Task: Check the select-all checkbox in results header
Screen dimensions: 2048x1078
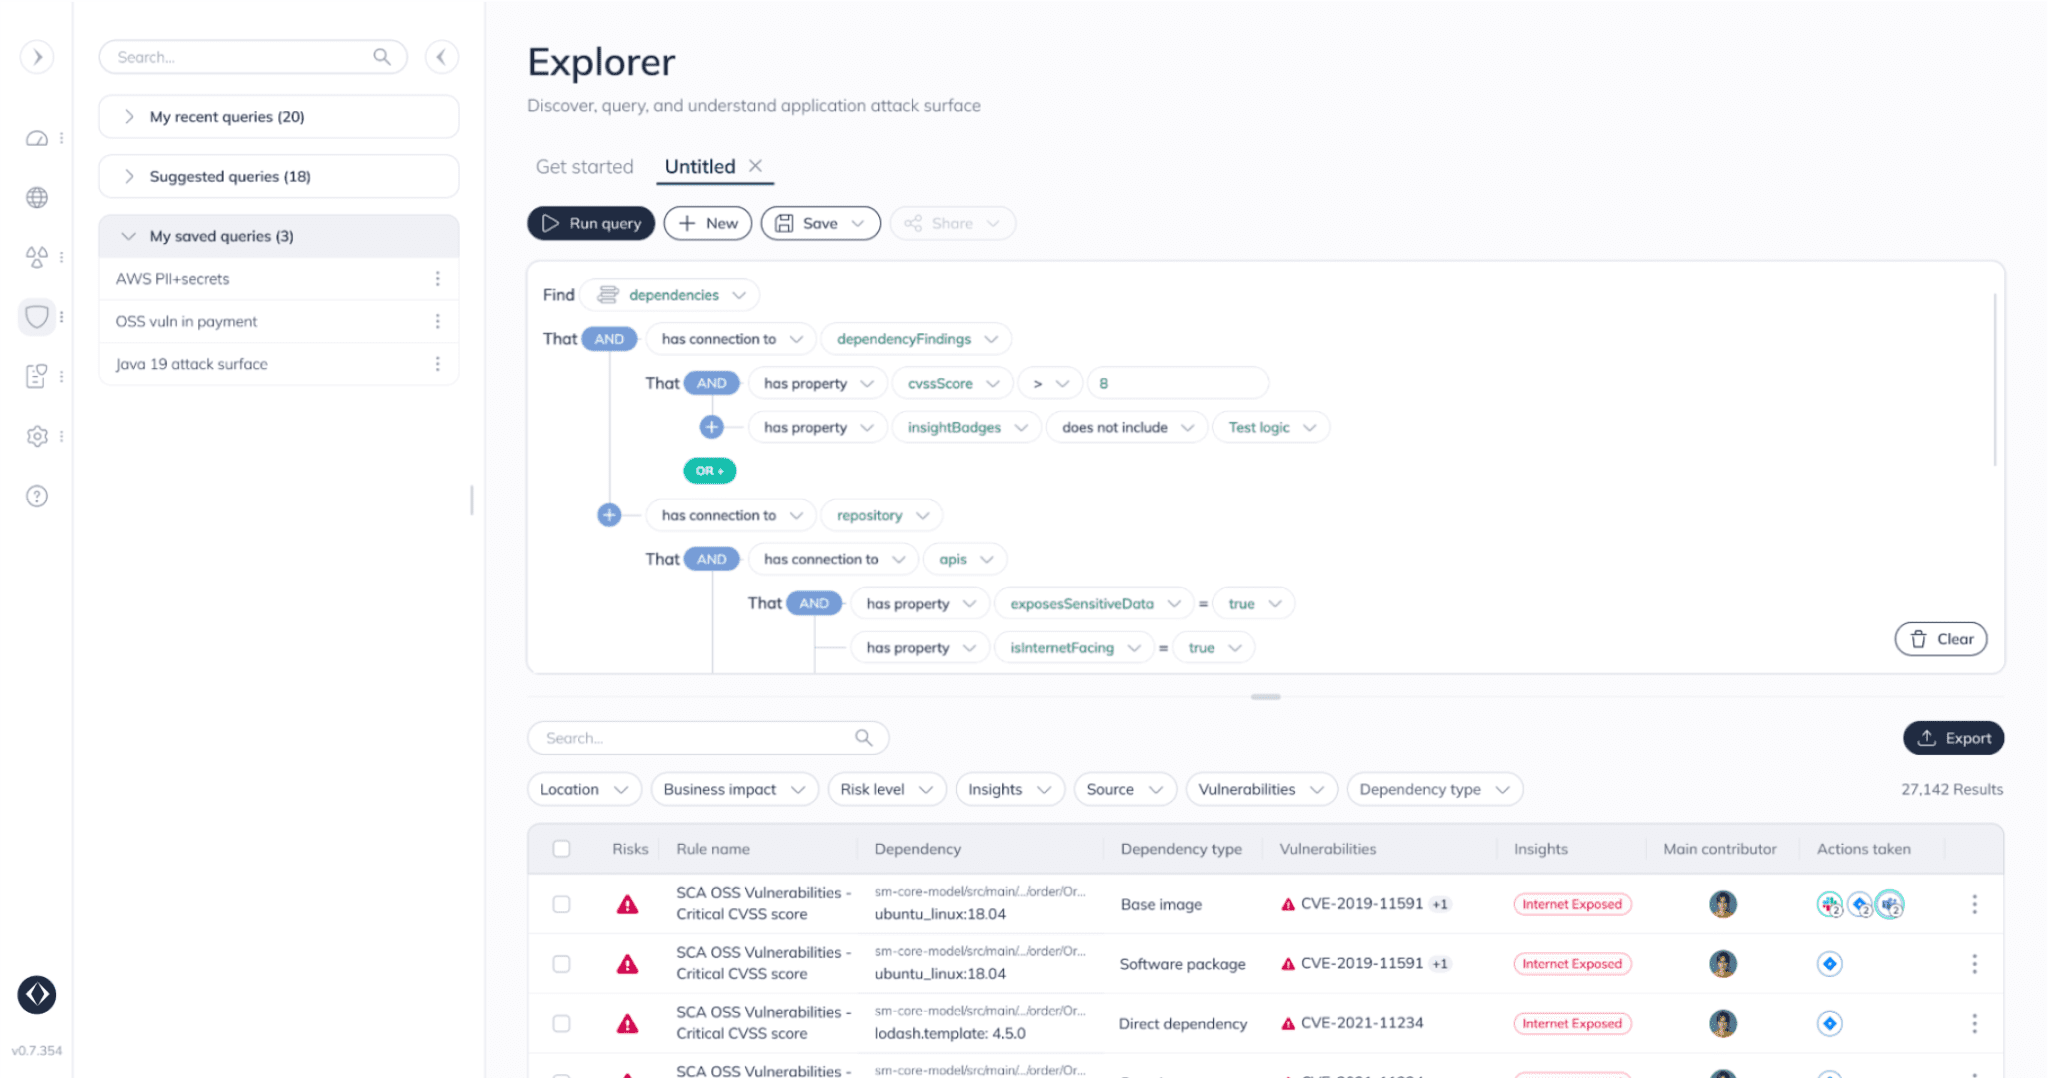Action: [x=561, y=848]
